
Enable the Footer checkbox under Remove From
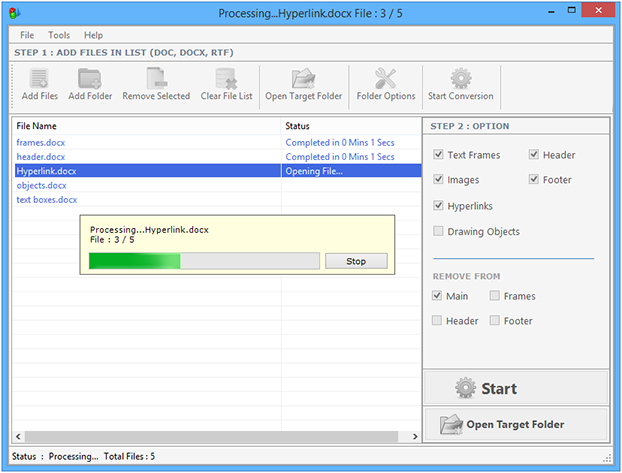[x=494, y=320]
